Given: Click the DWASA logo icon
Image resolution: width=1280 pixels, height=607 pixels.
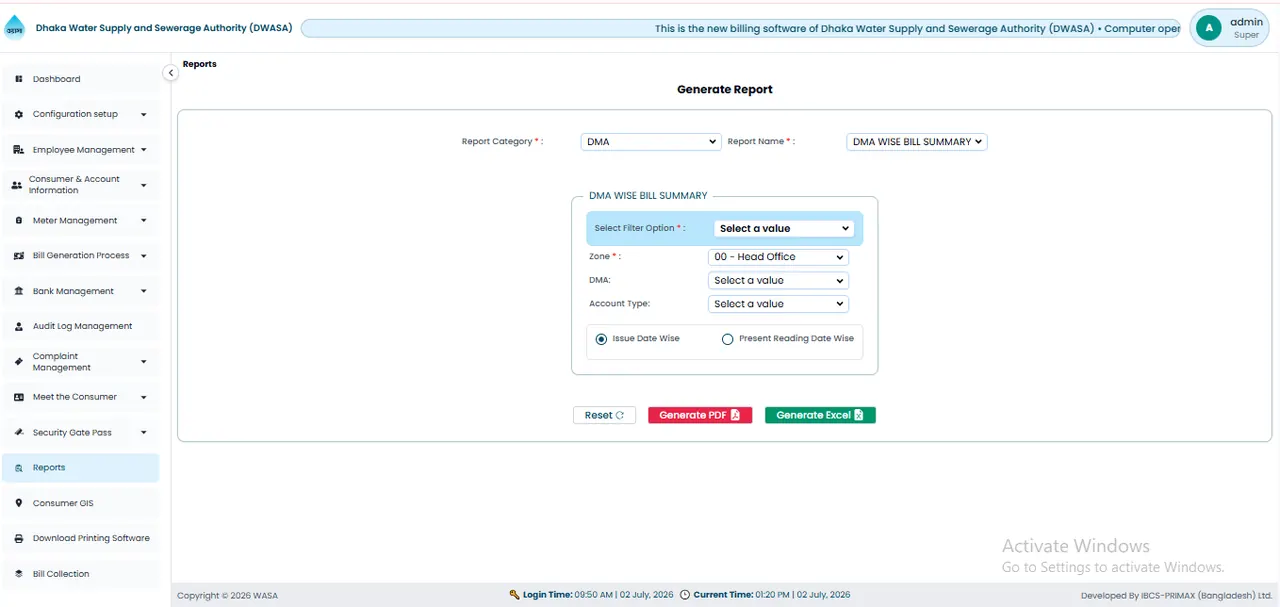Looking at the screenshot, I should 15,29.
